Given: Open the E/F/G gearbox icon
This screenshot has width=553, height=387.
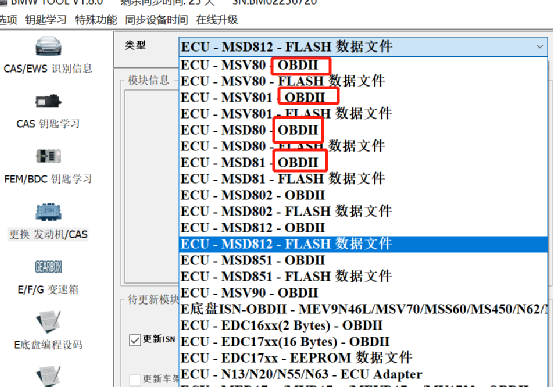Looking at the screenshot, I should (x=48, y=267).
